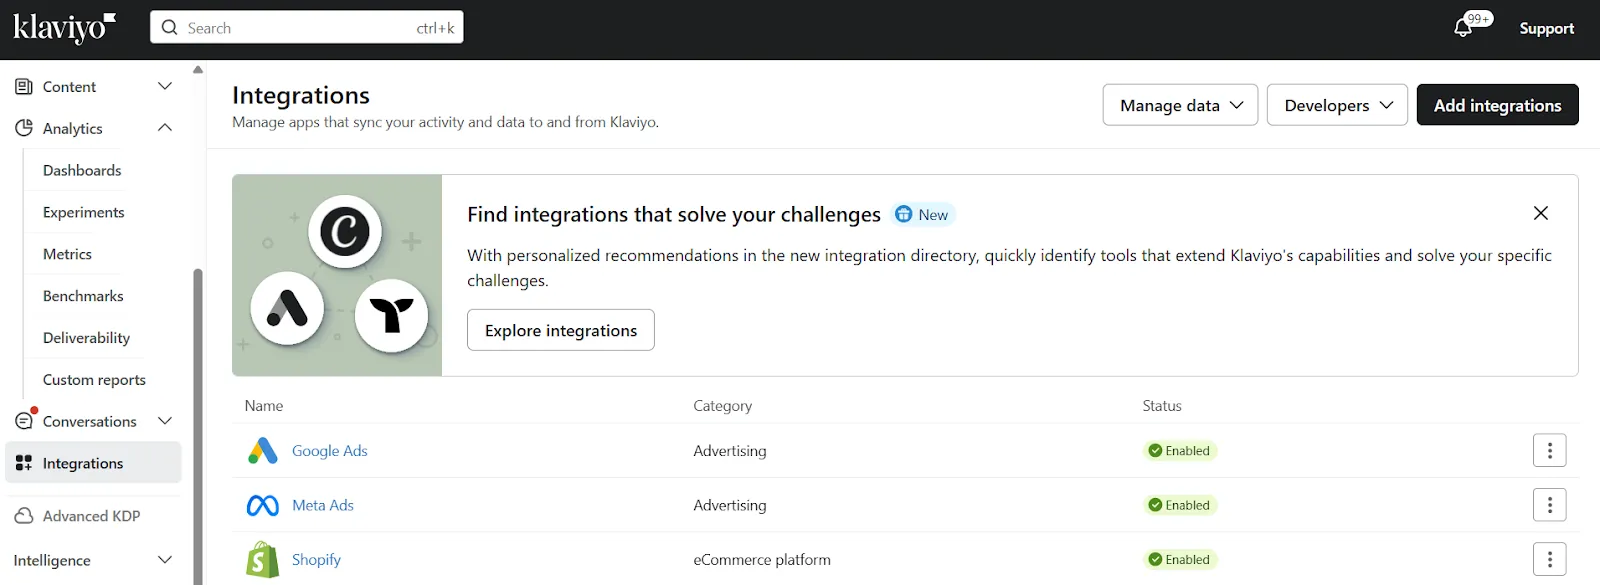Screen dimensions: 1600x585
Task: Click the Shopify bag icon
Action: point(263,560)
